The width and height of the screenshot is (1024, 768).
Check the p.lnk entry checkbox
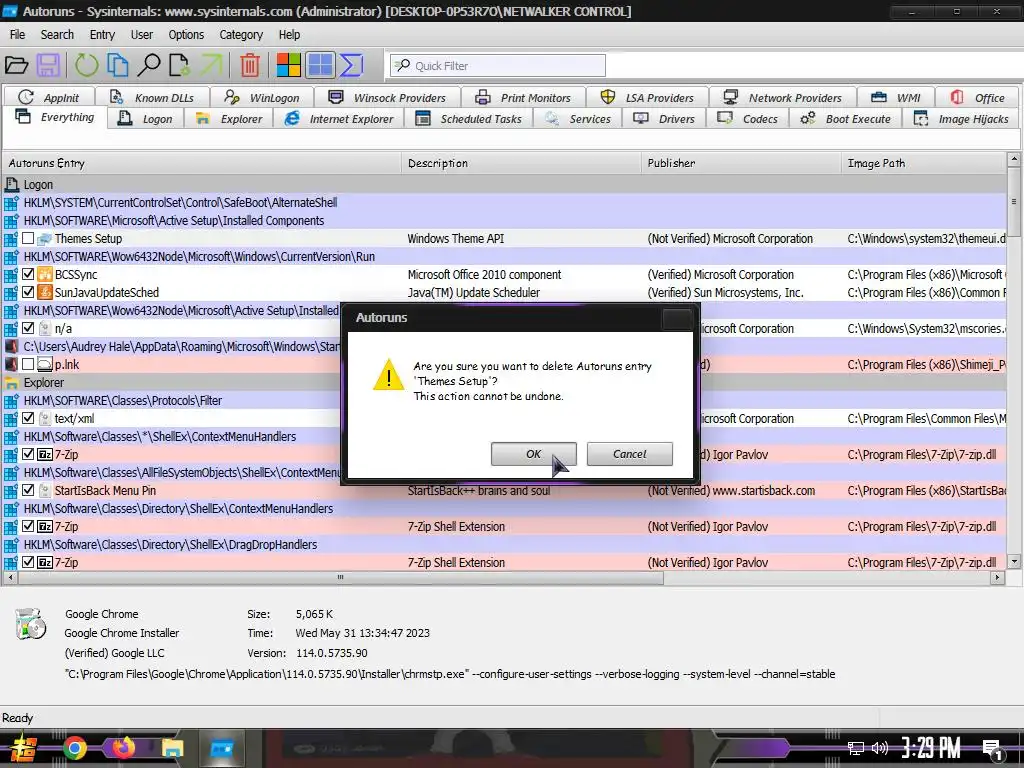[28, 364]
